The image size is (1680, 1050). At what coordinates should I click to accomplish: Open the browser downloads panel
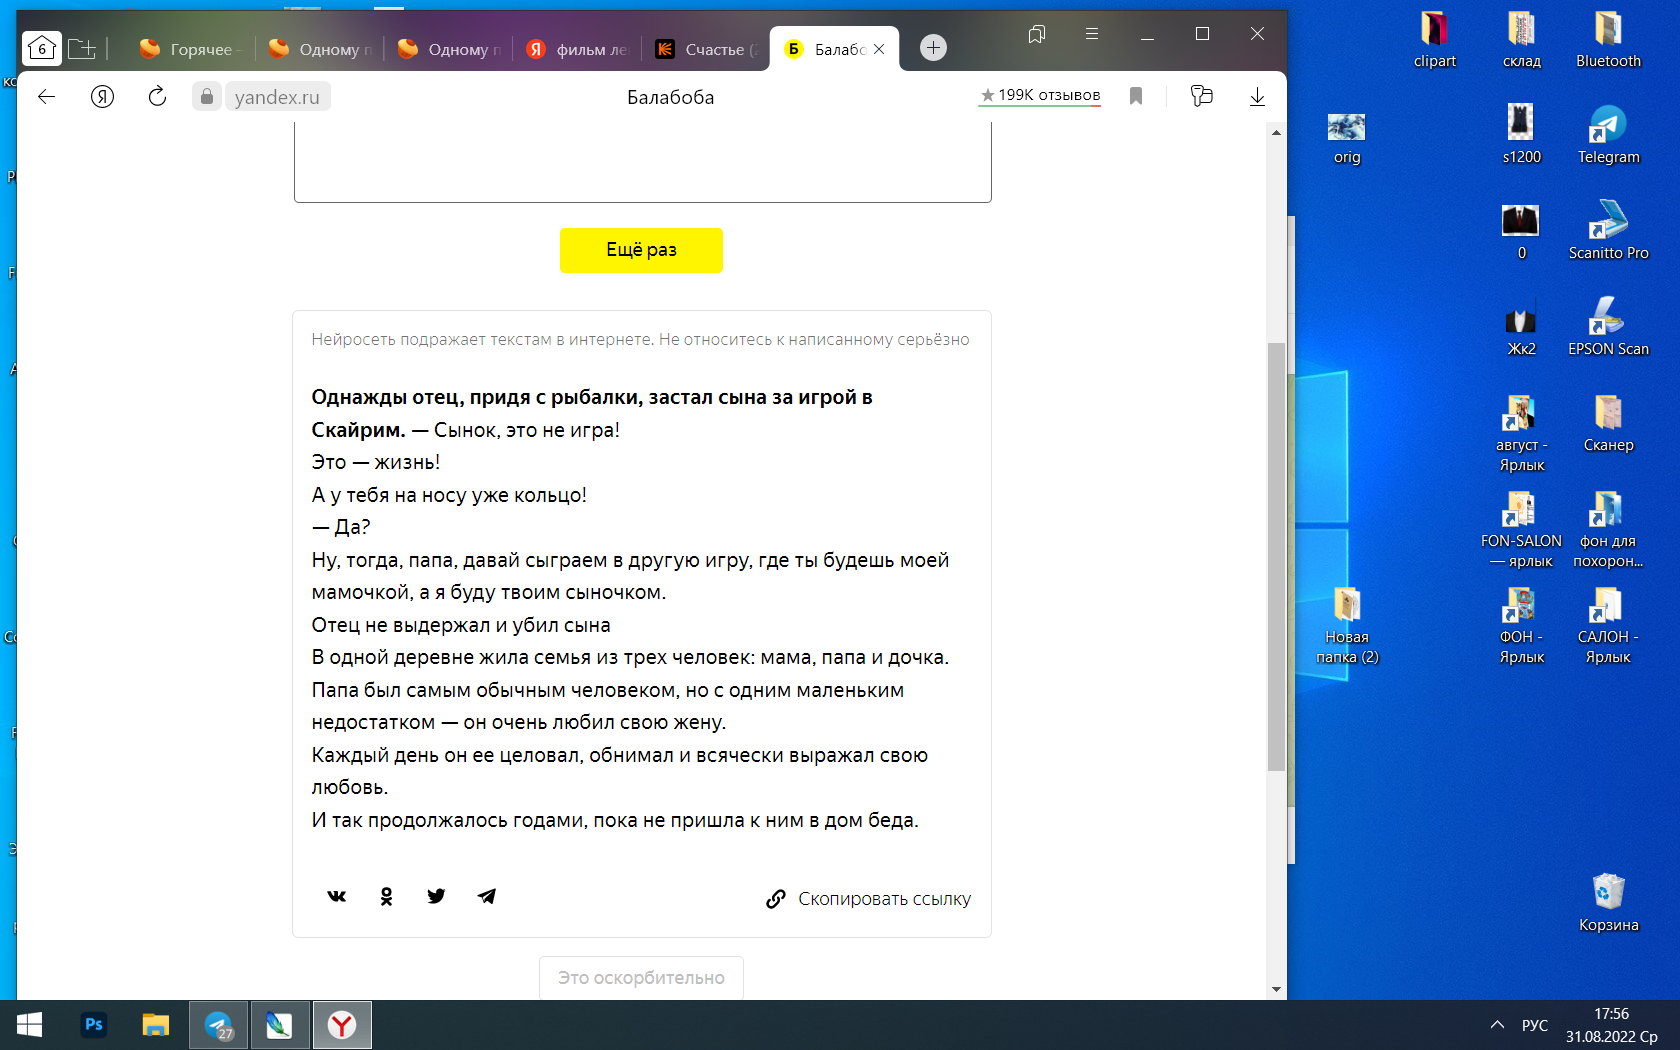point(1257,96)
